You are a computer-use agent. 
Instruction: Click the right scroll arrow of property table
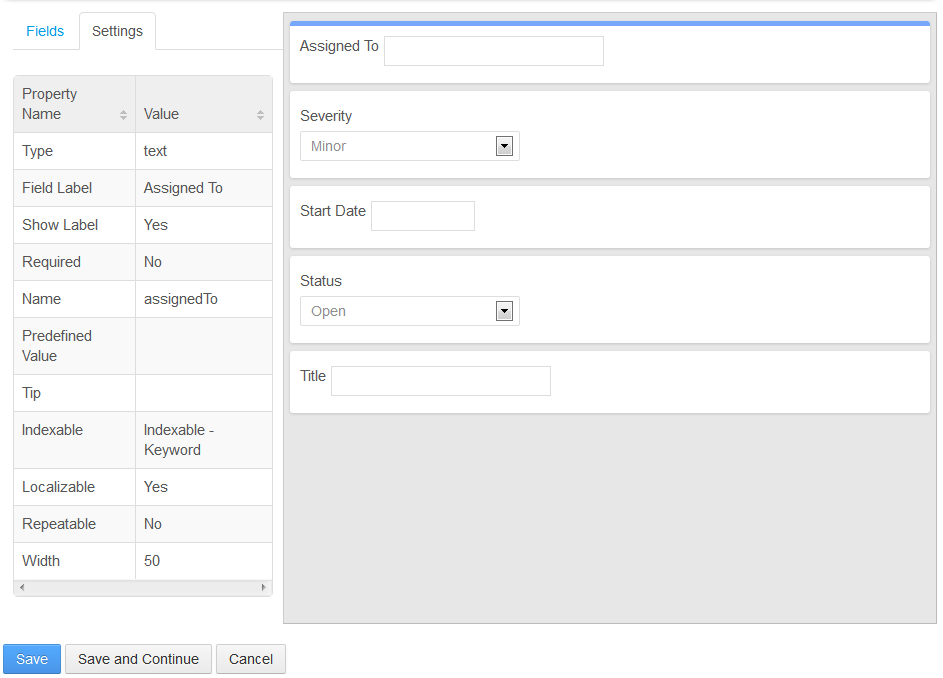tap(263, 587)
